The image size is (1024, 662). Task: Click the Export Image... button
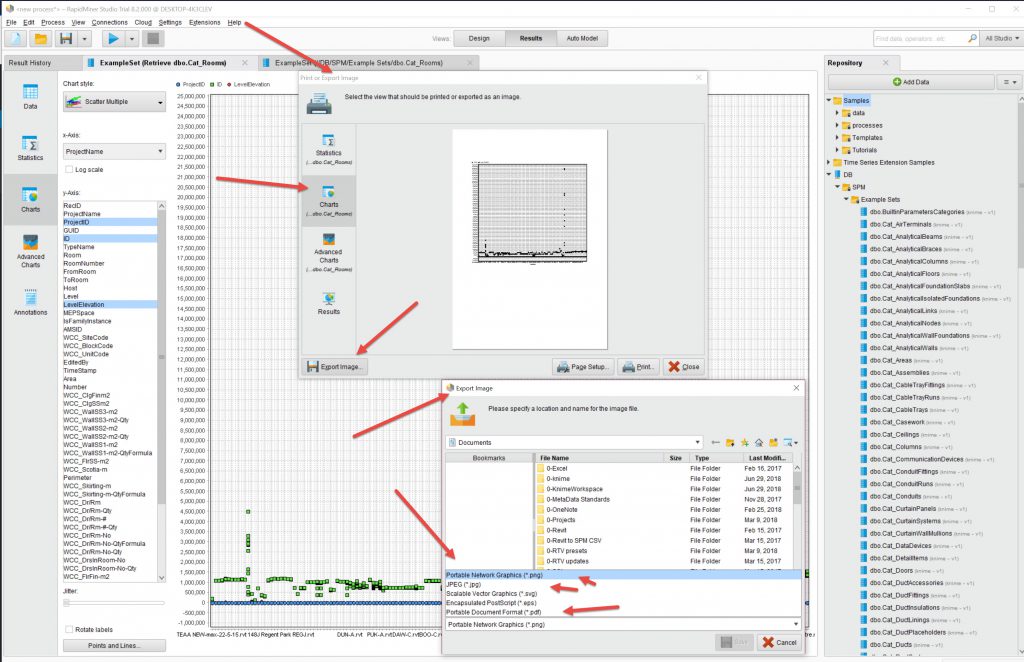click(x=336, y=367)
